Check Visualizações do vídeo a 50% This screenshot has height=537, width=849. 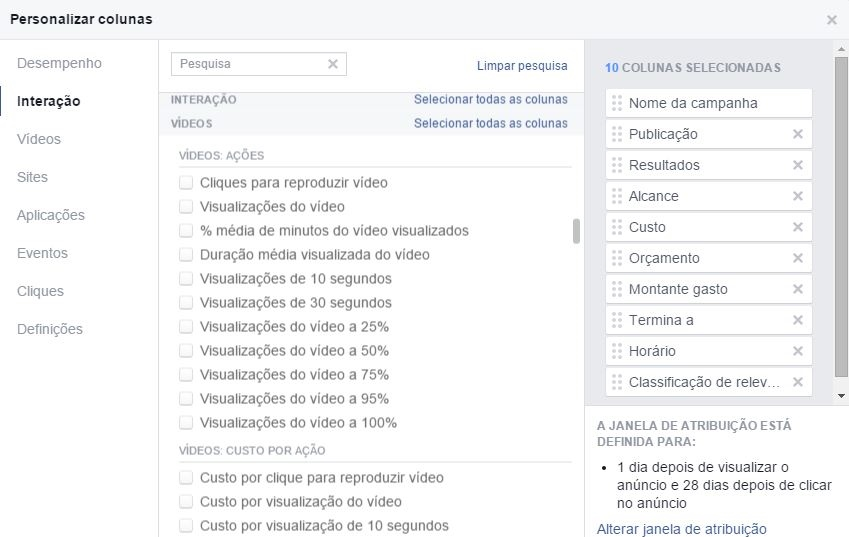[x=186, y=350]
